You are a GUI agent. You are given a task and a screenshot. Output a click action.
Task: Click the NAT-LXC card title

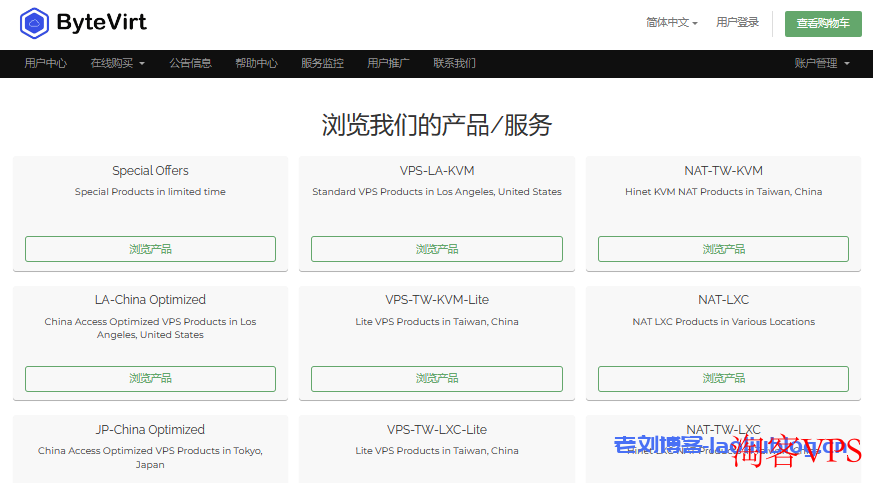pos(723,300)
